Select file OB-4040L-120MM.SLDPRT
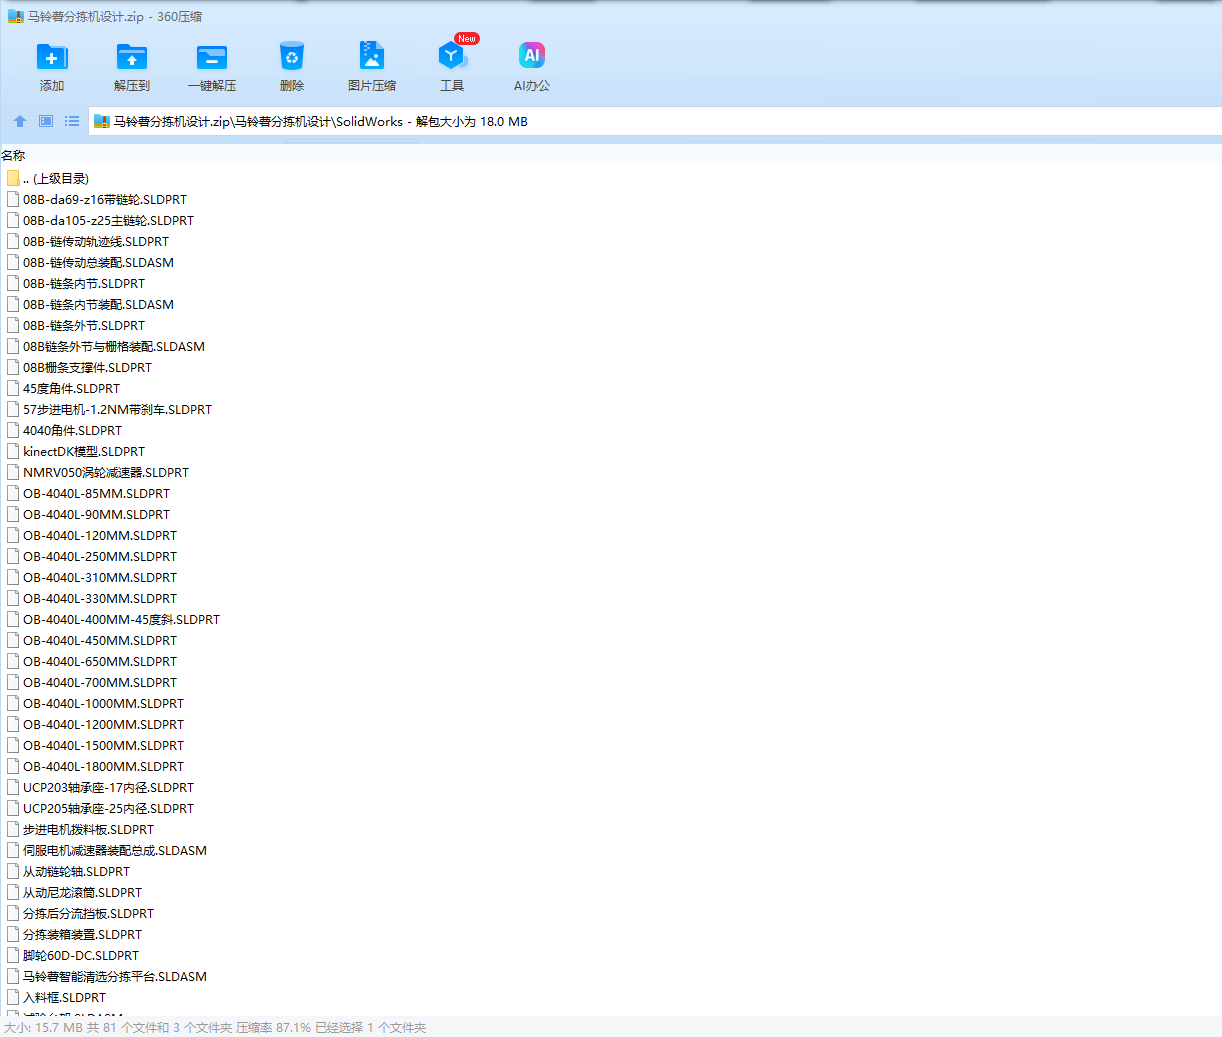Viewport: 1222px width, 1037px height. point(100,536)
